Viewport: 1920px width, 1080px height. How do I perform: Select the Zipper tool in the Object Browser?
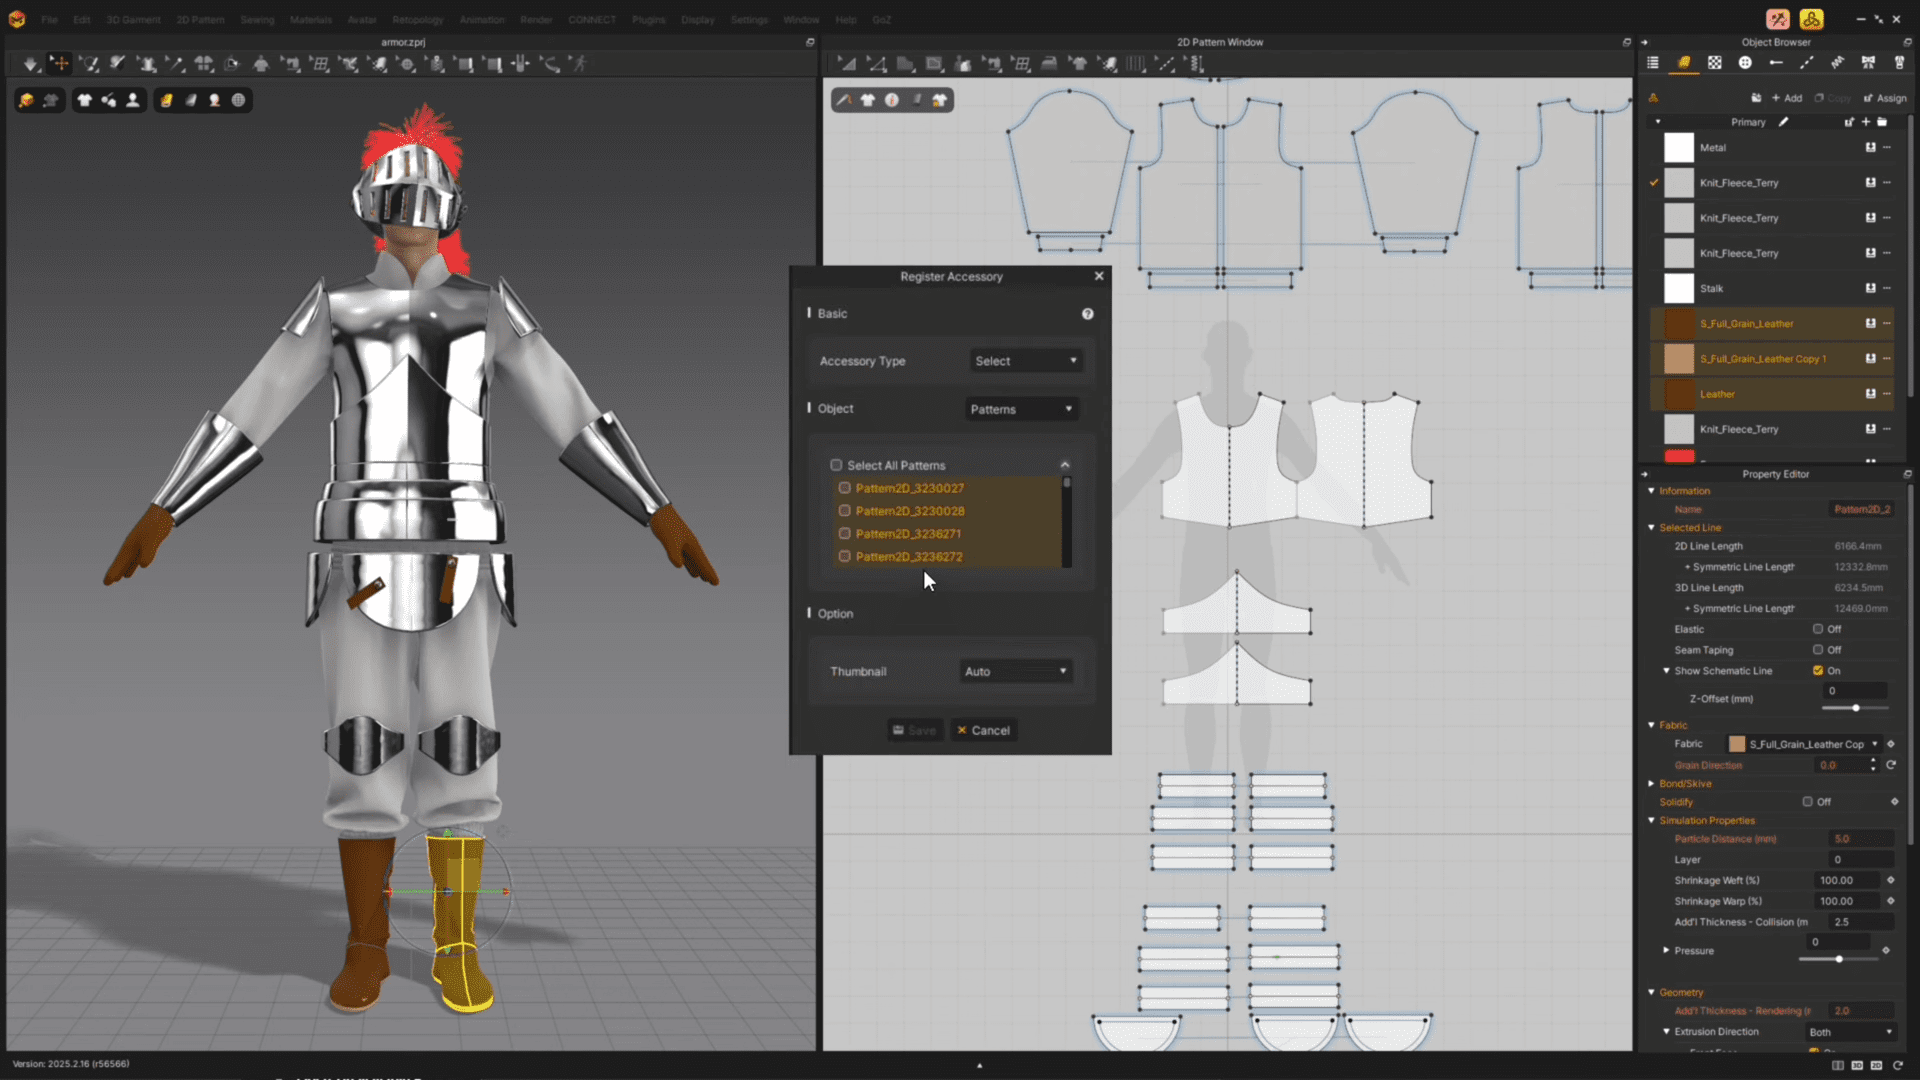coord(1899,62)
